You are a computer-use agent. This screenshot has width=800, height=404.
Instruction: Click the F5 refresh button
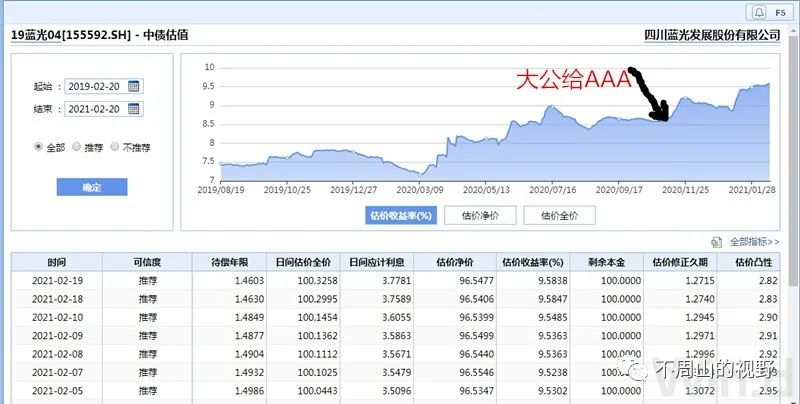click(x=780, y=13)
